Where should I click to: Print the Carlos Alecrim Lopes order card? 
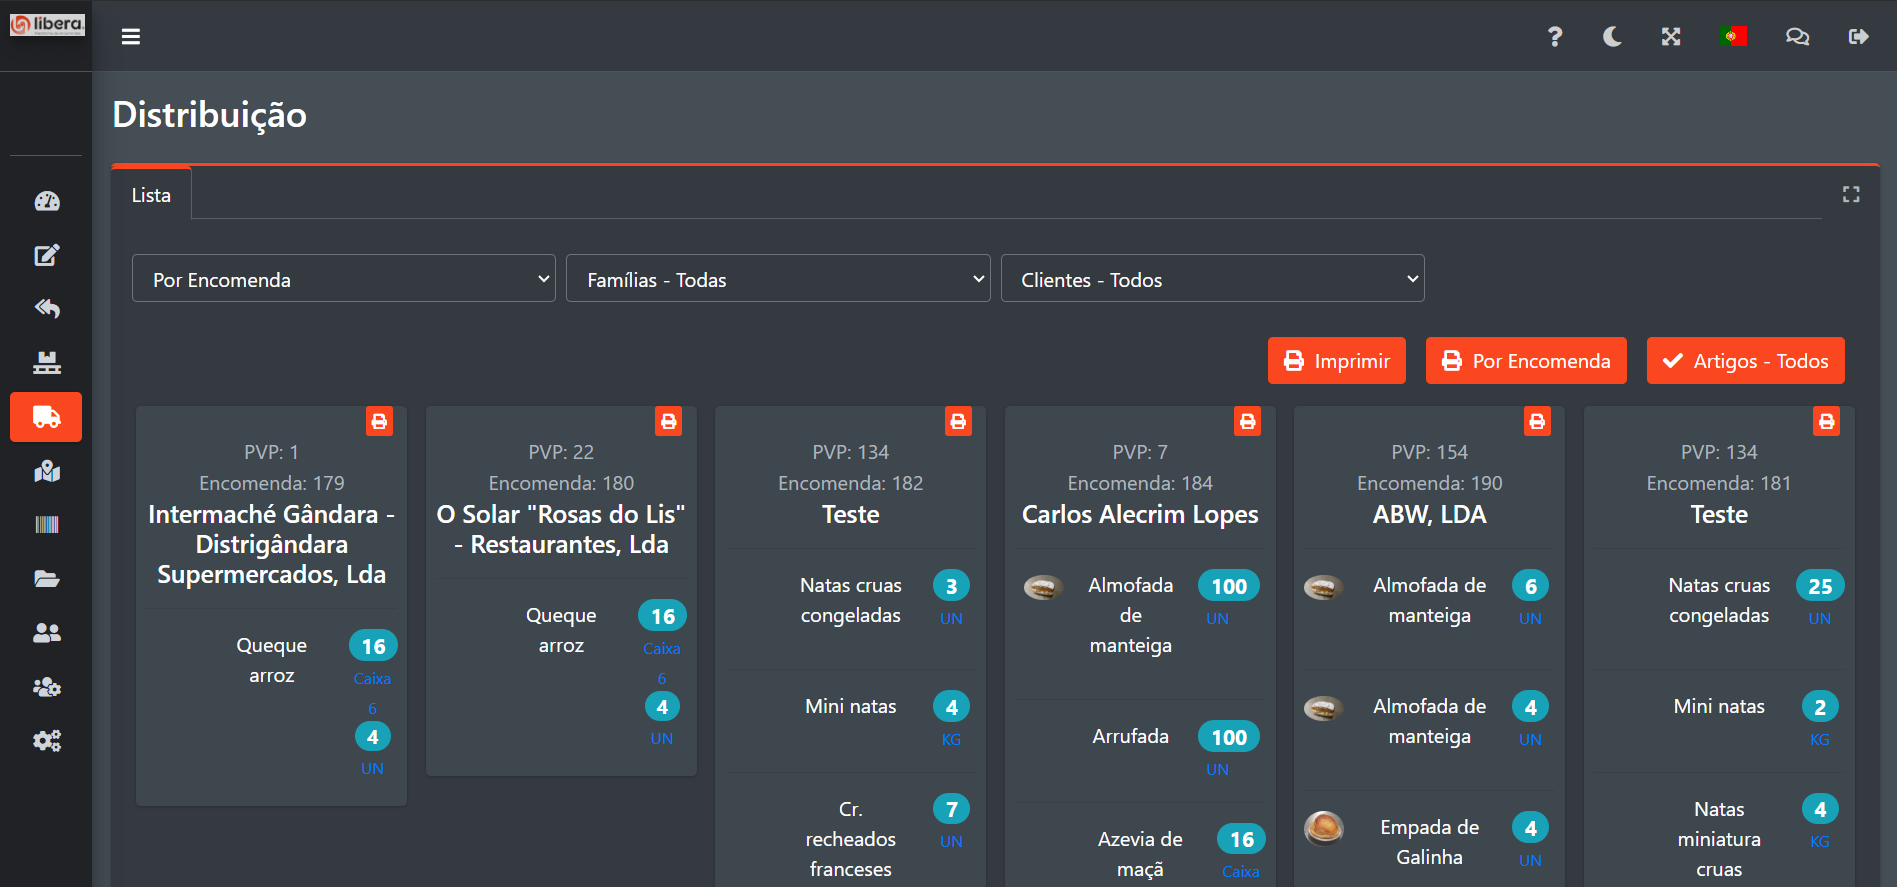tap(1247, 421)
